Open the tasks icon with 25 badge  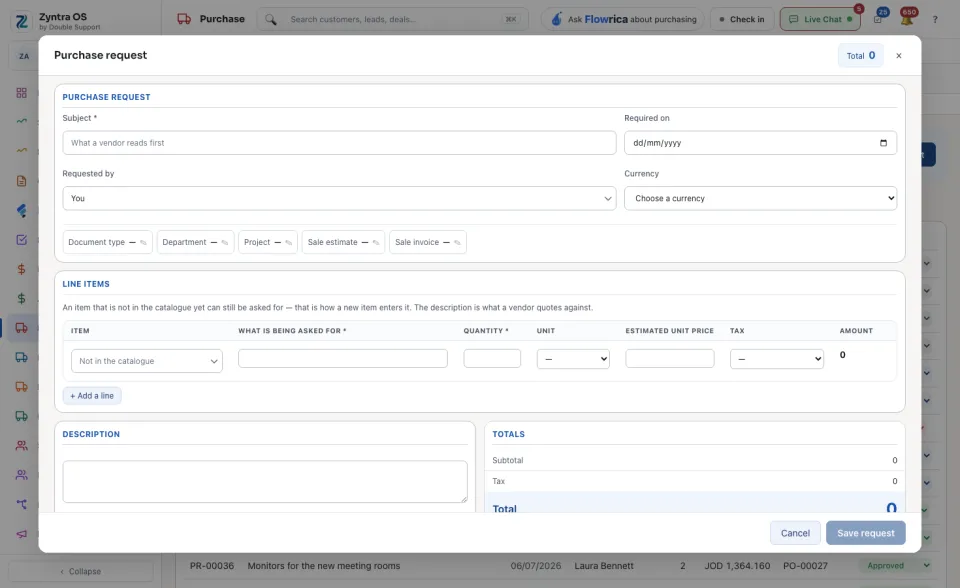click(879, 18)
